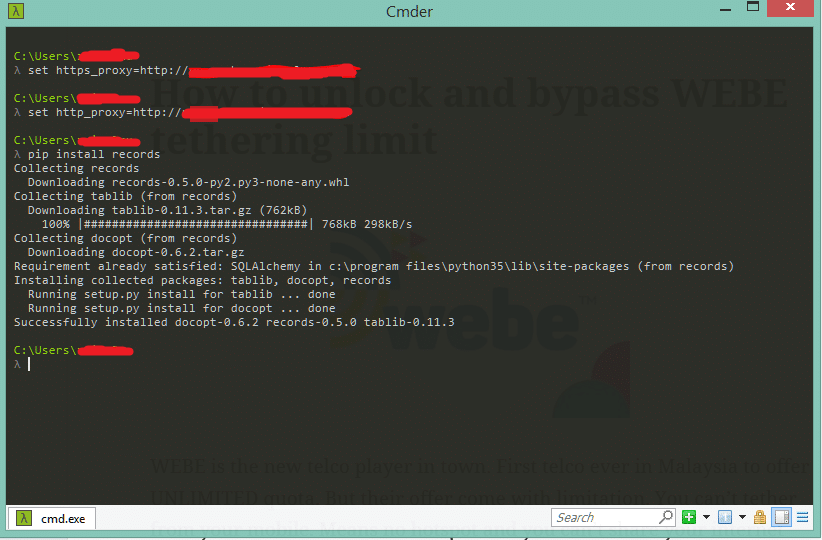
Task: Click the tablib download progress bar
Action: (x=197, y=224)
